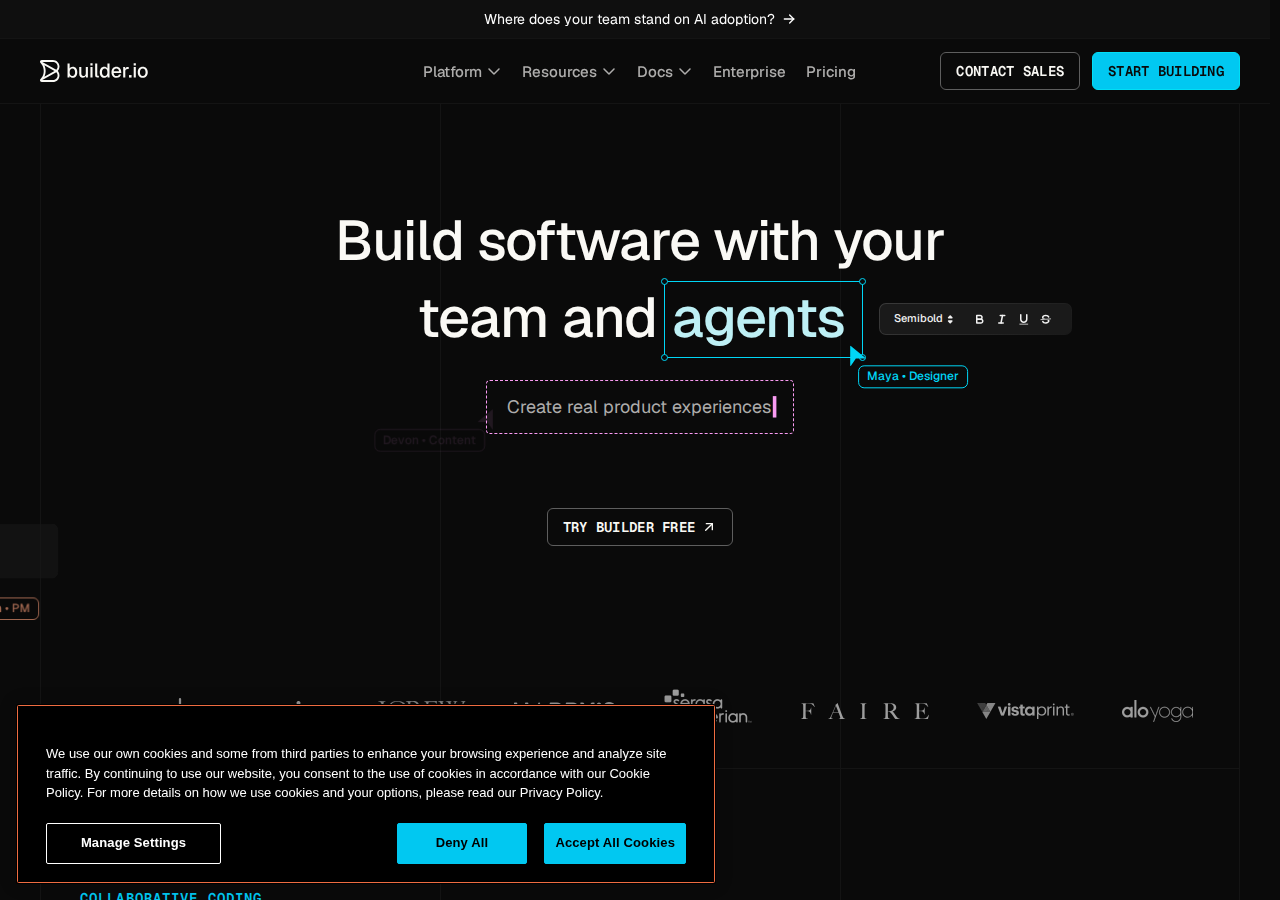Click the Alo Yoga logo
Image resolution: width=1280 pixels, height=900 pixels.
coord(1157,711)
